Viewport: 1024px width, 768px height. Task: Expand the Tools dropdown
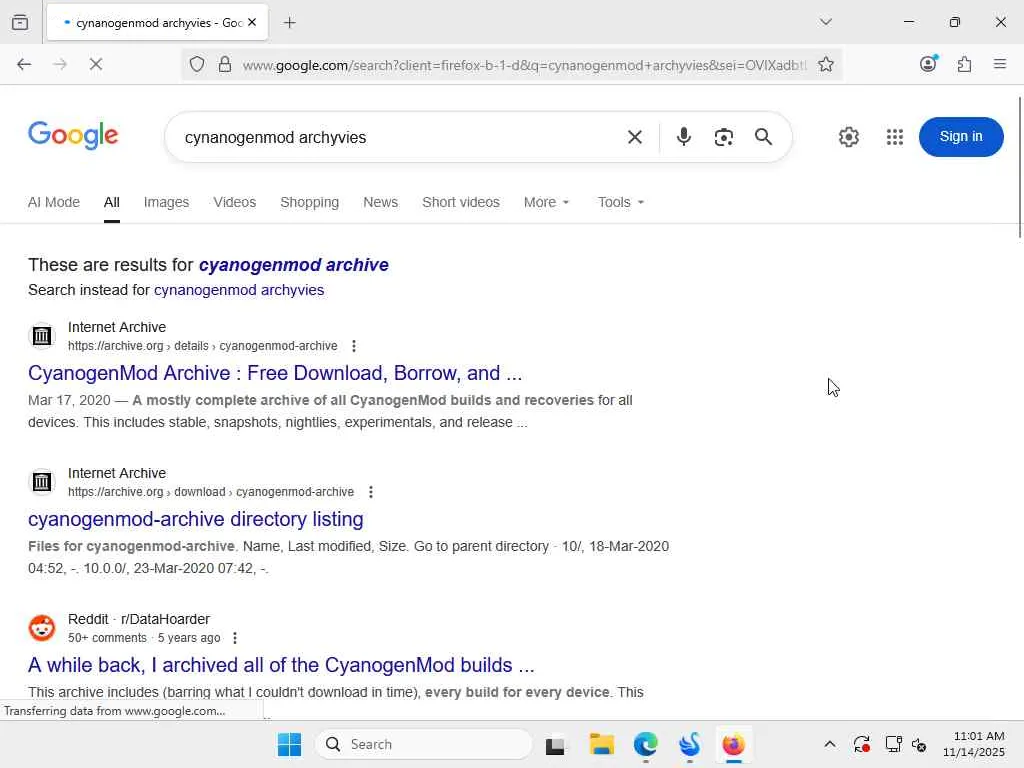click(620, 202)
